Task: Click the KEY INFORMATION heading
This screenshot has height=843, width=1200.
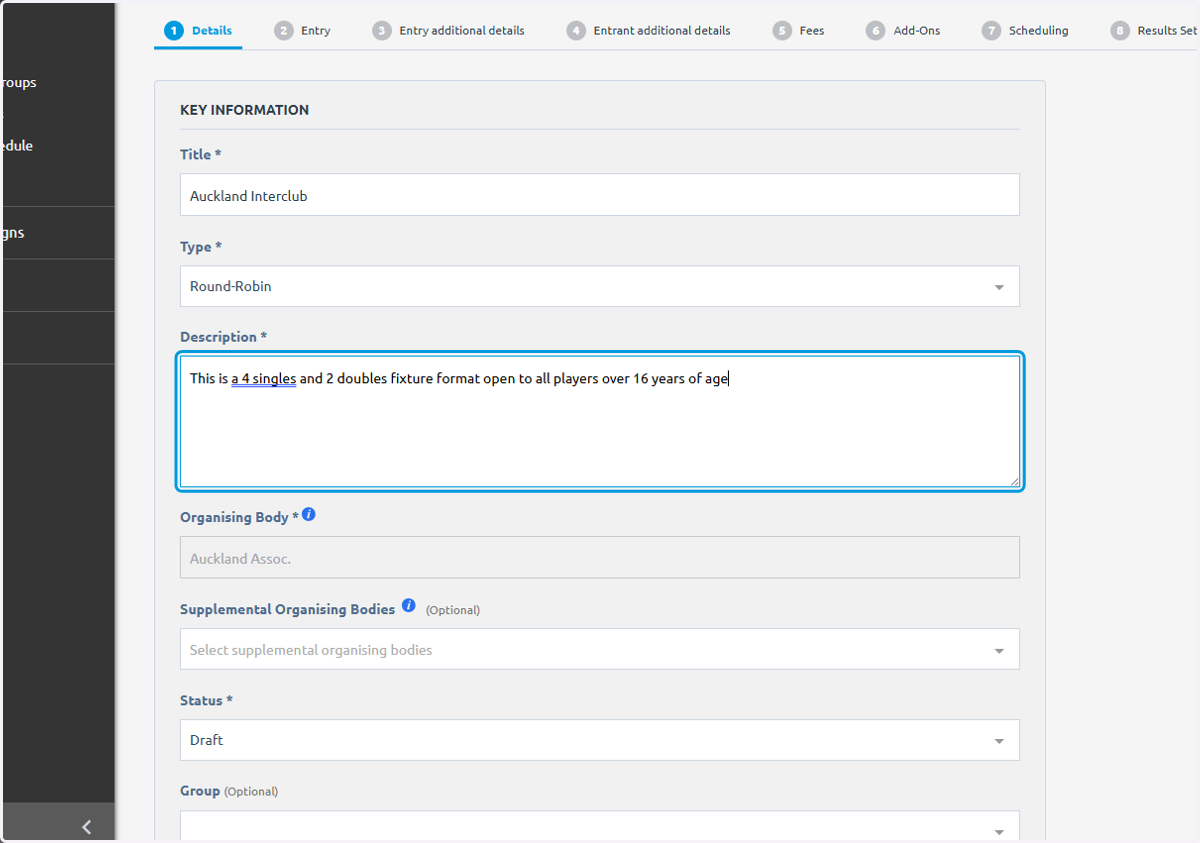Action: coord(244,110)
